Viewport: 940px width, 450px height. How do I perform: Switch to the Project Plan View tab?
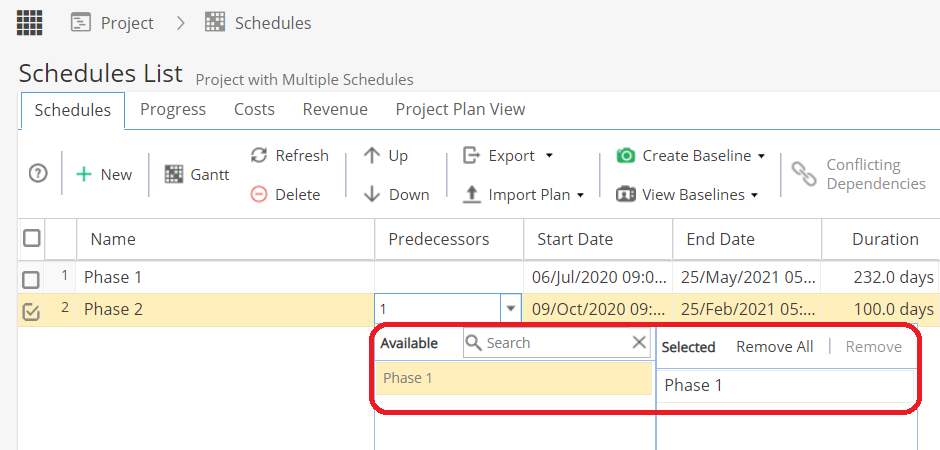(x=460, y=109)
